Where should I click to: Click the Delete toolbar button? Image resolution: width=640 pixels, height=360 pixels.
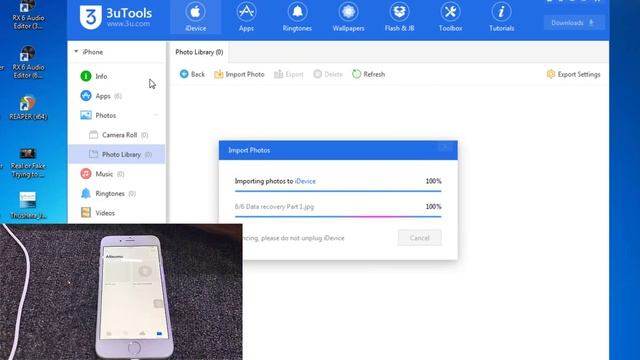point(328,74)
